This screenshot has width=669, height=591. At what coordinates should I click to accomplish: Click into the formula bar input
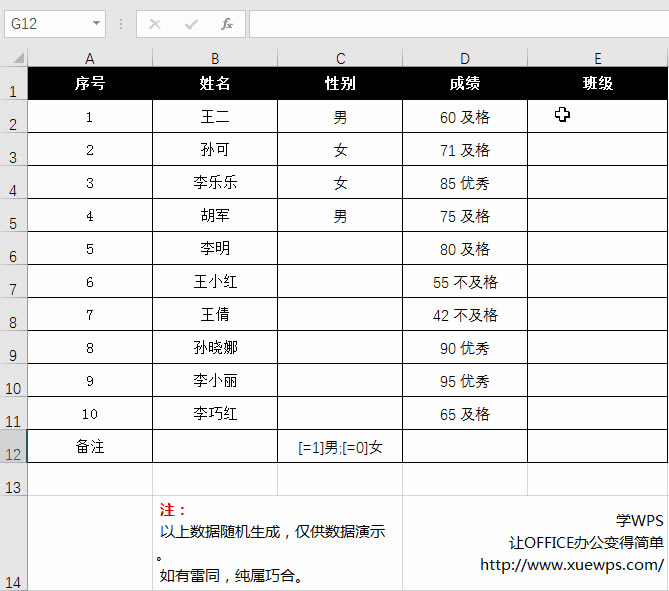459,24
